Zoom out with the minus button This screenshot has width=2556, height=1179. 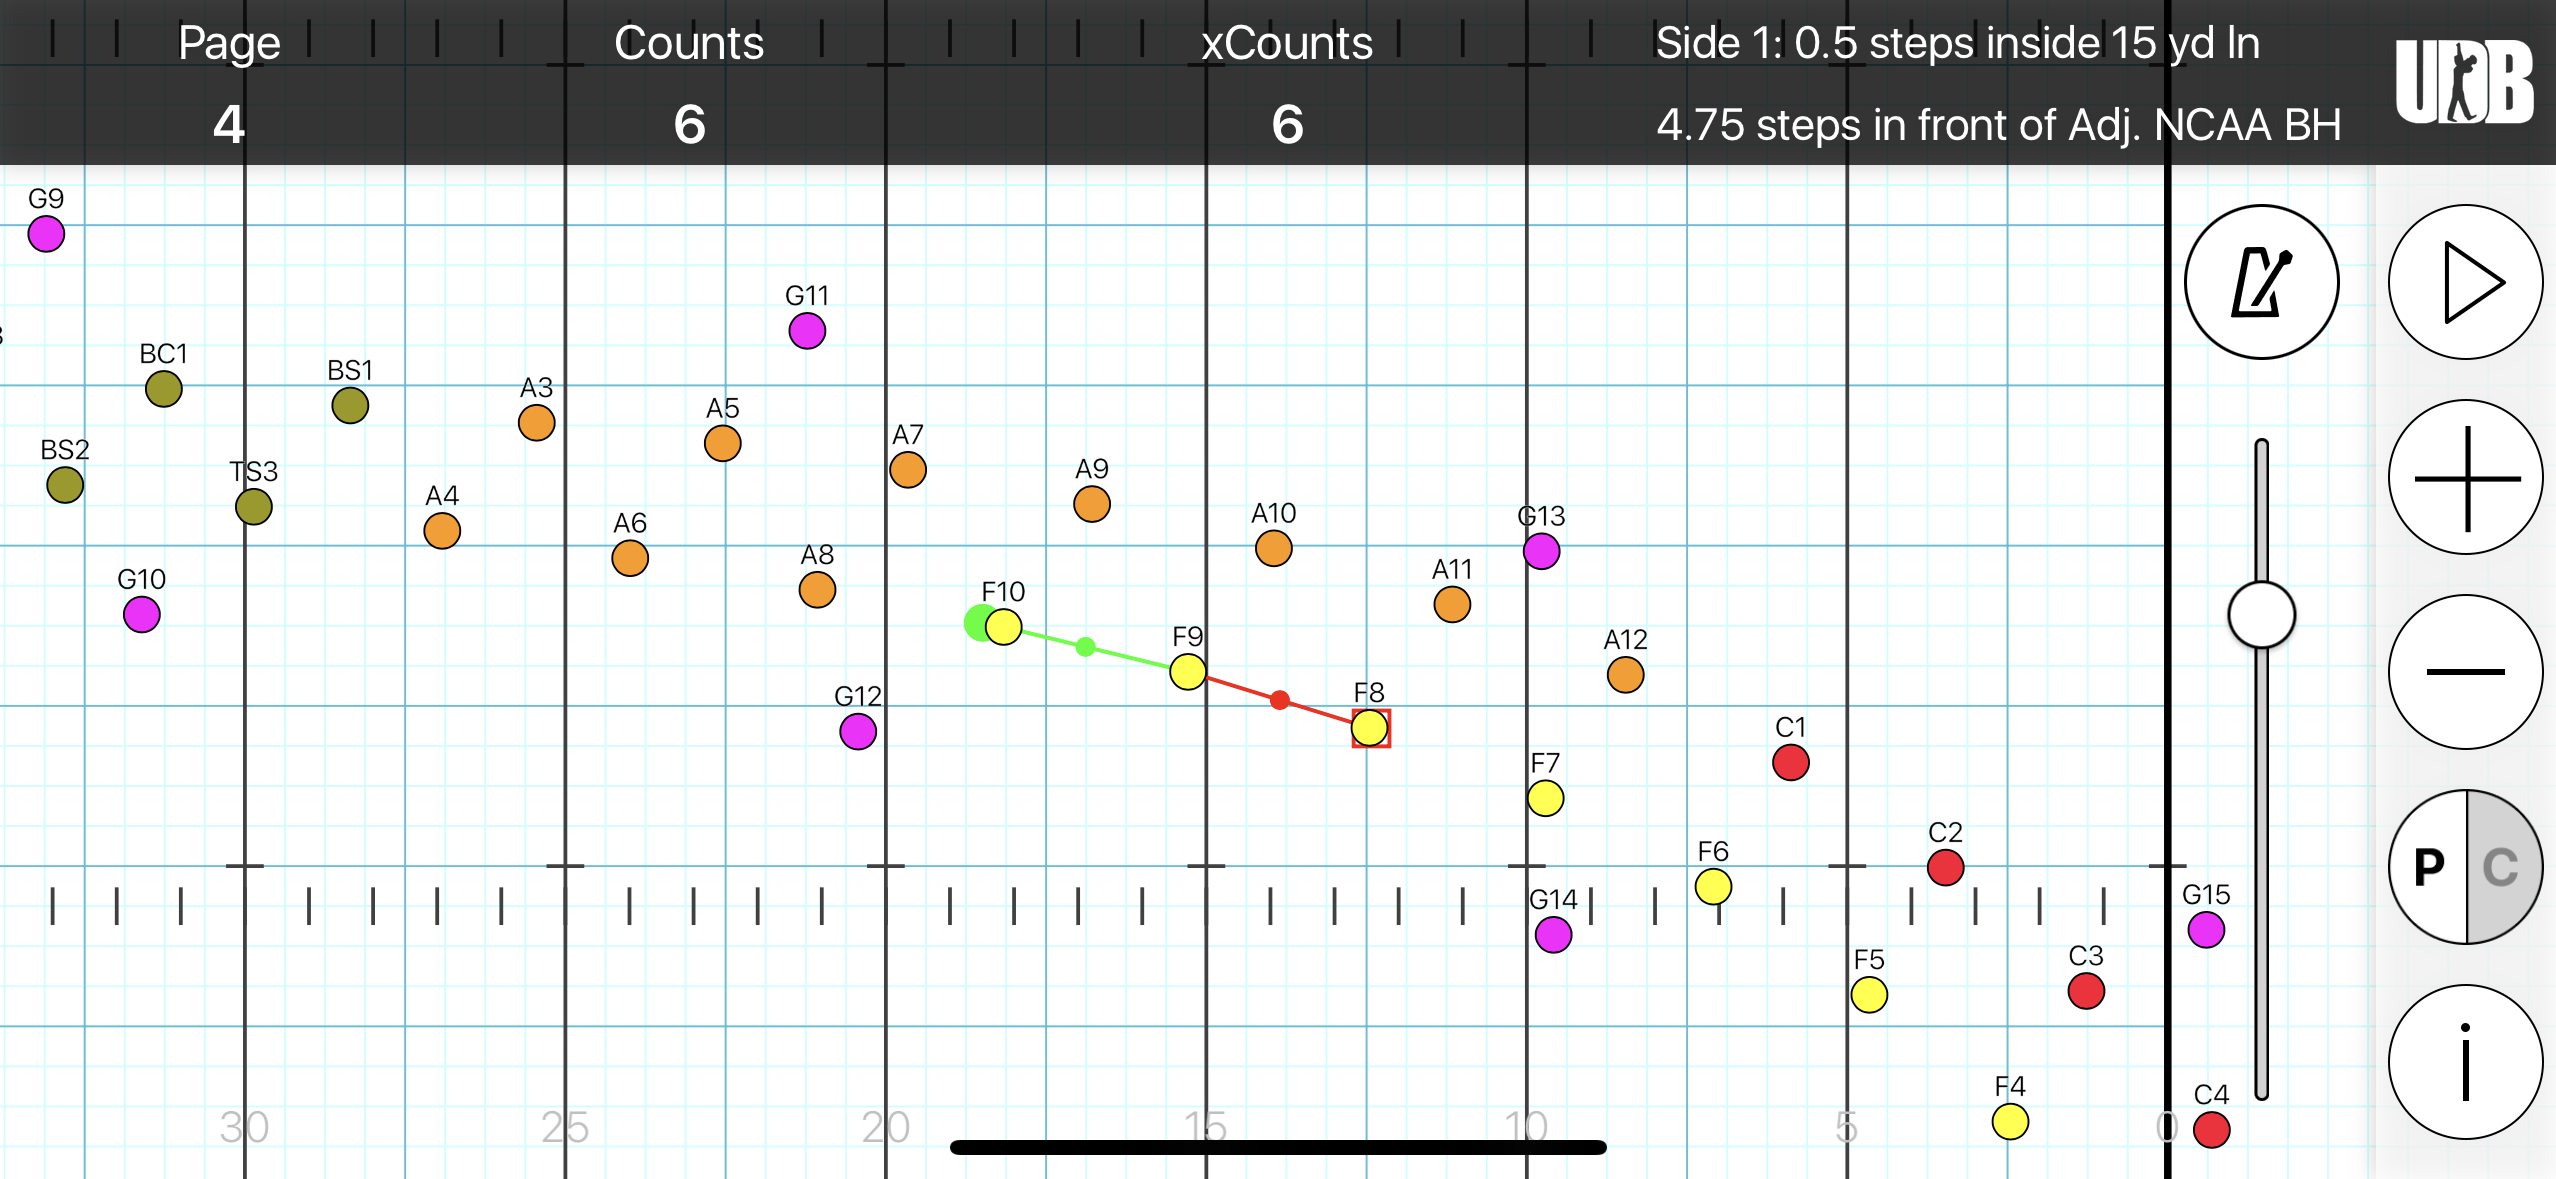click(x=2465, y=672)
